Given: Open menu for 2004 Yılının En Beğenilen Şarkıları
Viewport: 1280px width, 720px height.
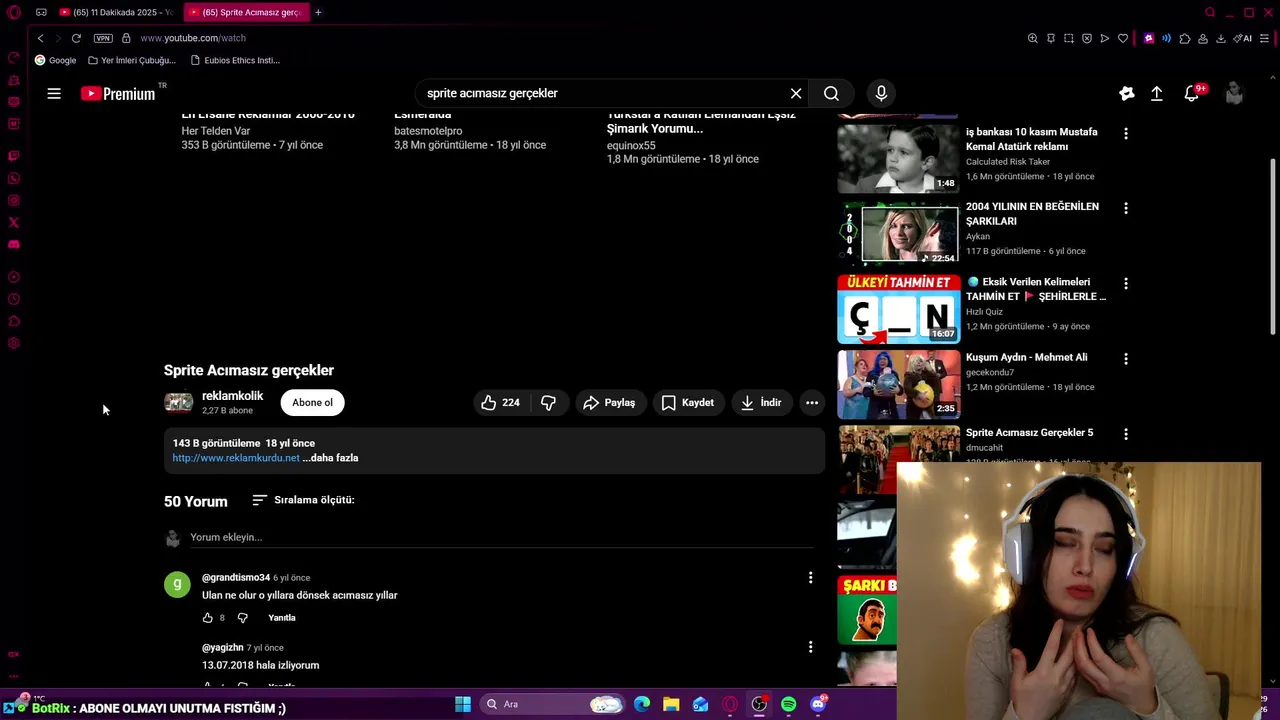Looking at the screenshot, I should click(x=1126, y=208).
